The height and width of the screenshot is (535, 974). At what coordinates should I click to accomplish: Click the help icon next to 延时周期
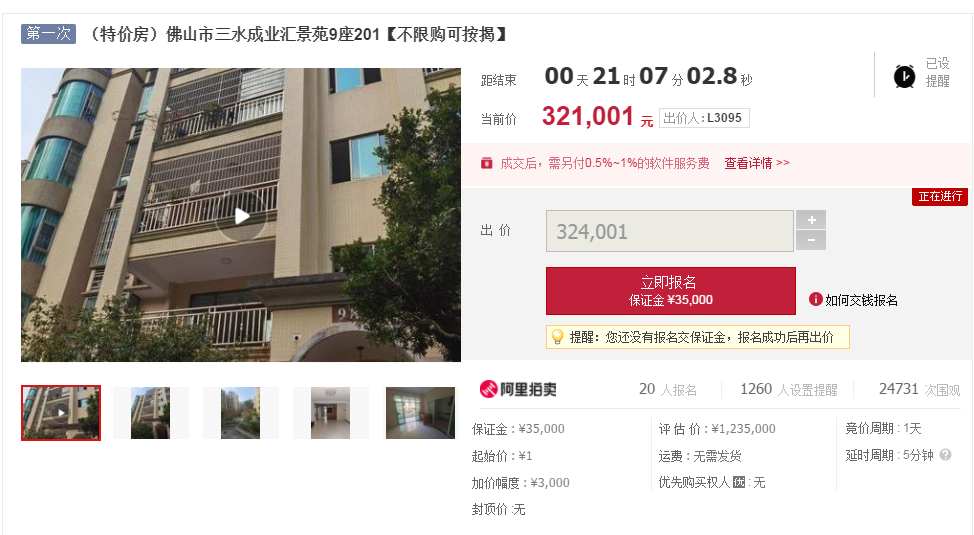tap(945, 455)
